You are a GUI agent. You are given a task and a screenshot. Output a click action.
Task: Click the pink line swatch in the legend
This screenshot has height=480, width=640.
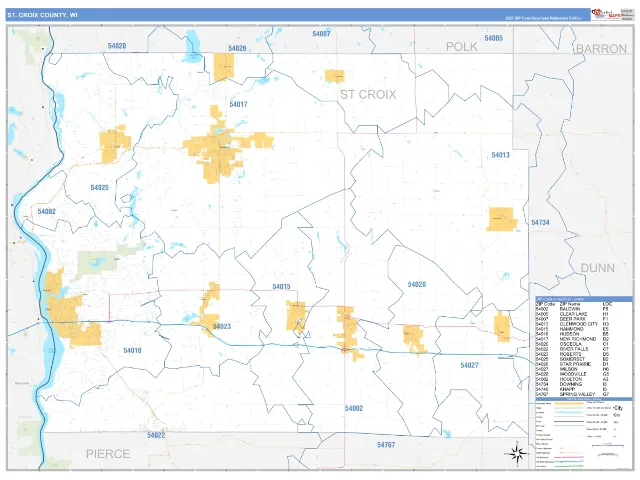pyautogui.click(x=569, y=458)
